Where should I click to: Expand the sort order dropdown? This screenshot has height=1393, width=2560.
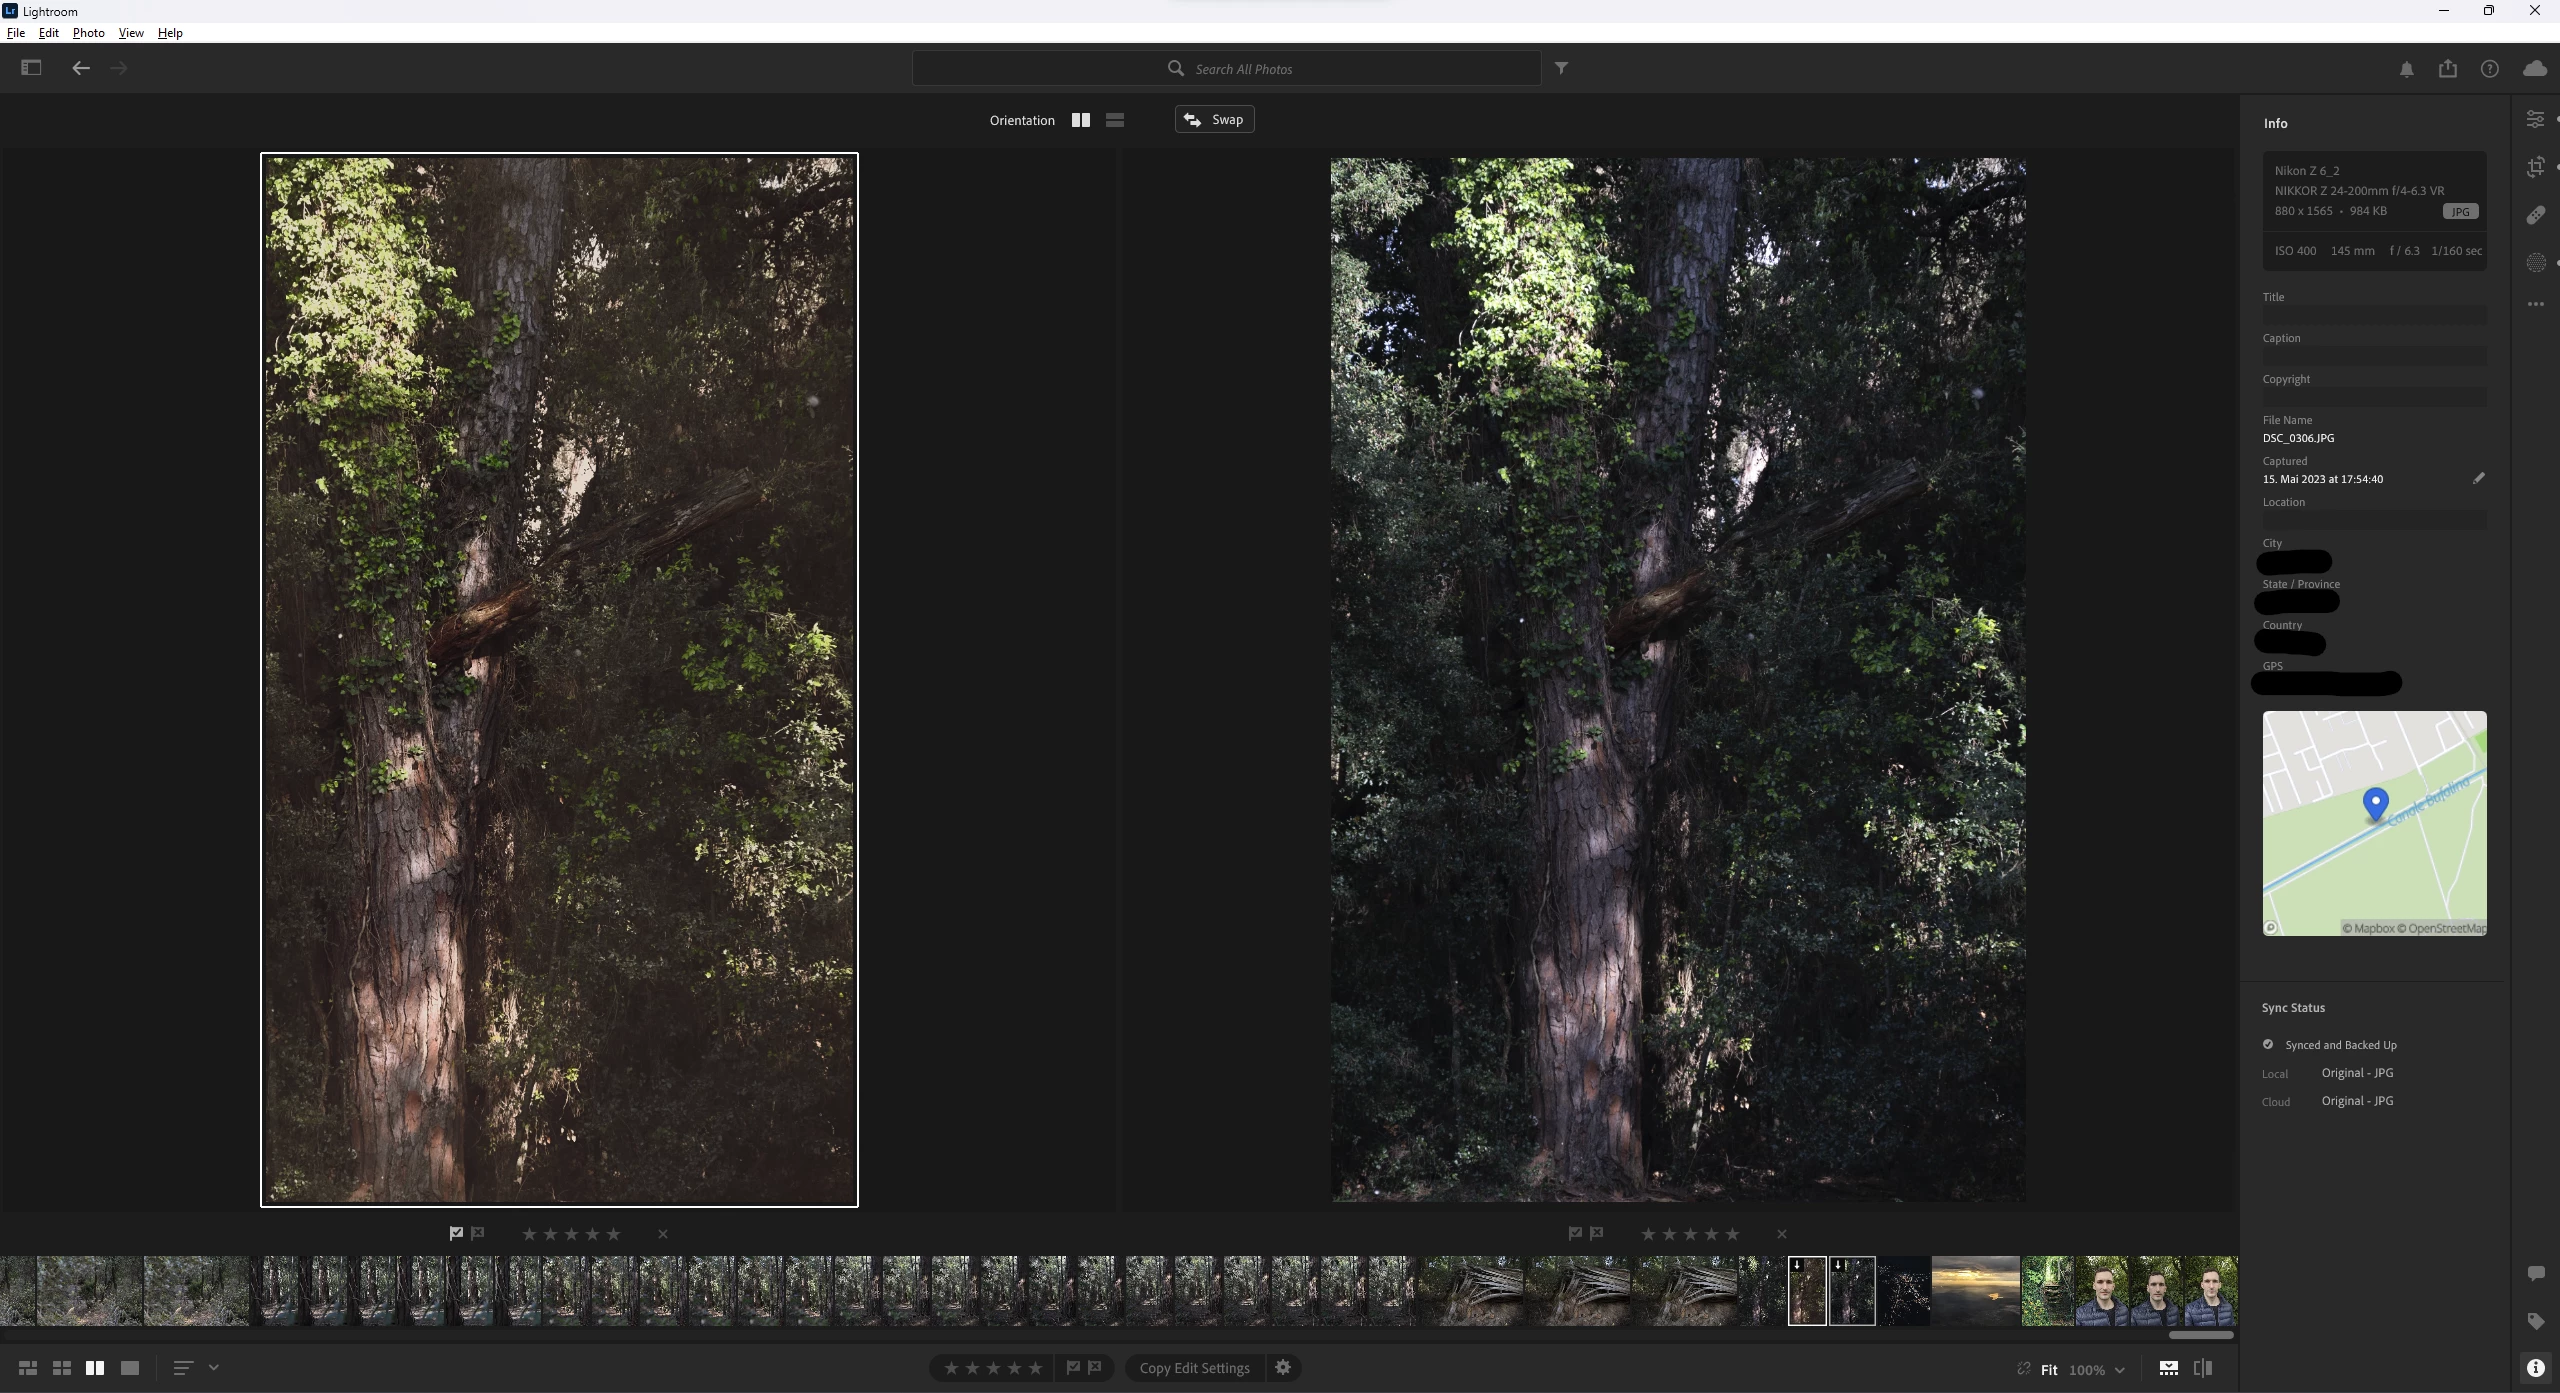click(x=213, y=1367)
